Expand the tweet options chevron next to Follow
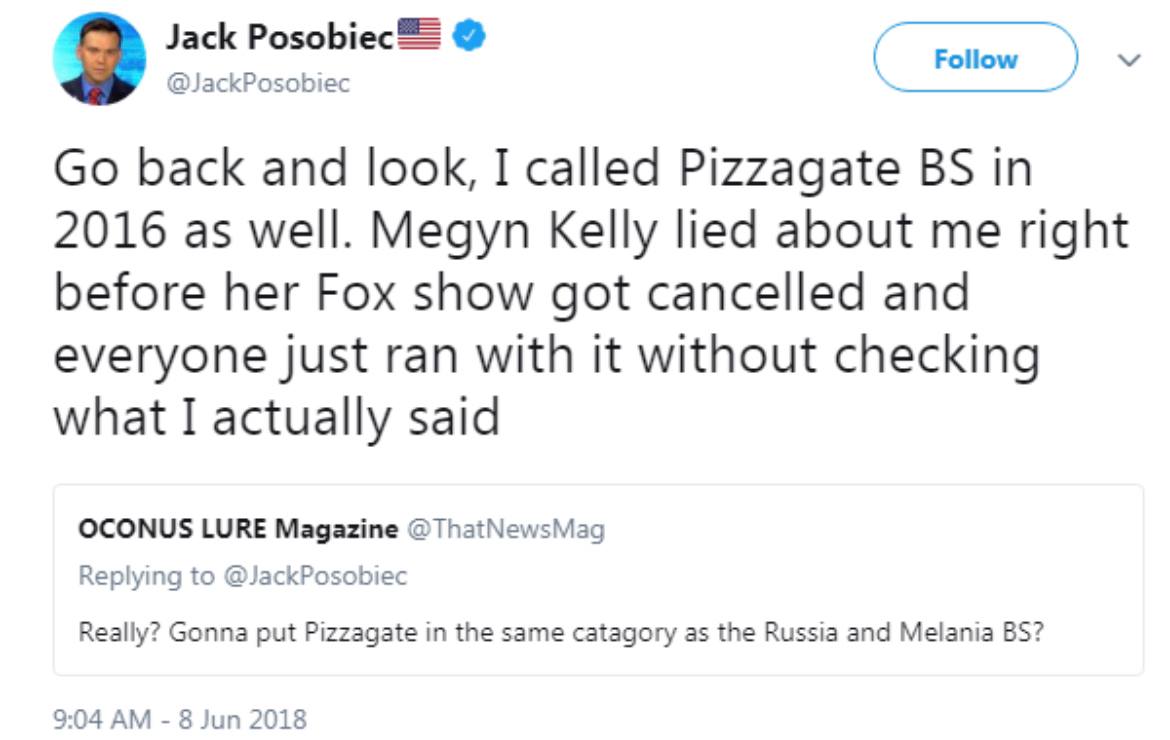The width and height of the screenshot is (1170, 740). 1129,60
